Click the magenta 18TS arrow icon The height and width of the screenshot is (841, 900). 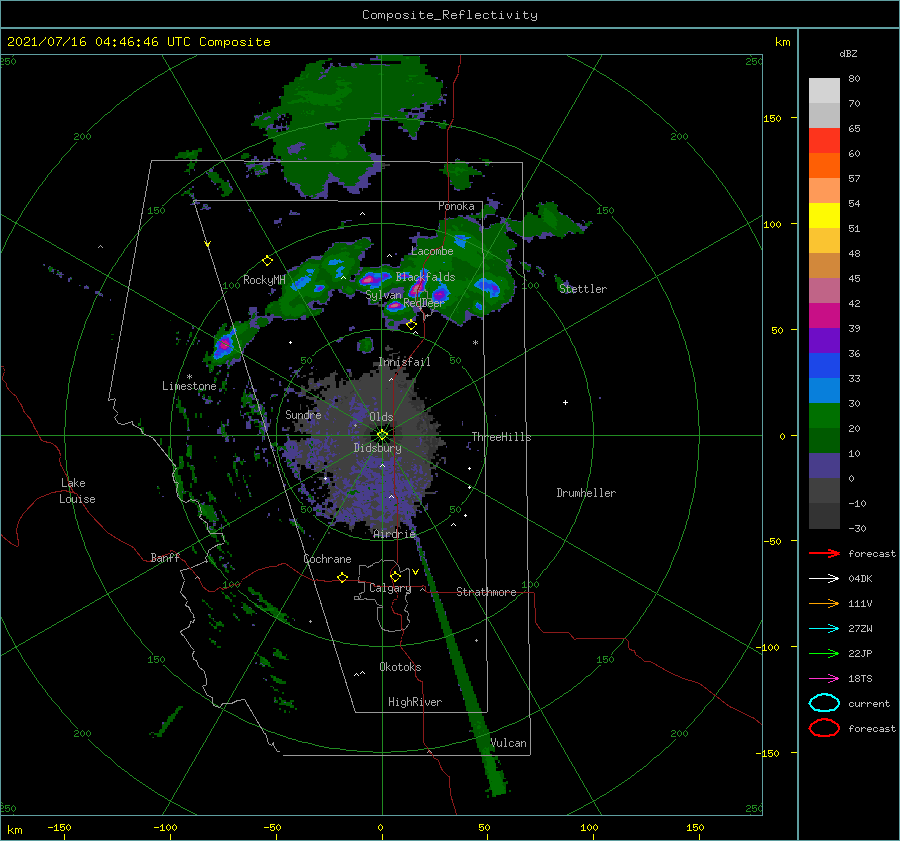(824, 678)
